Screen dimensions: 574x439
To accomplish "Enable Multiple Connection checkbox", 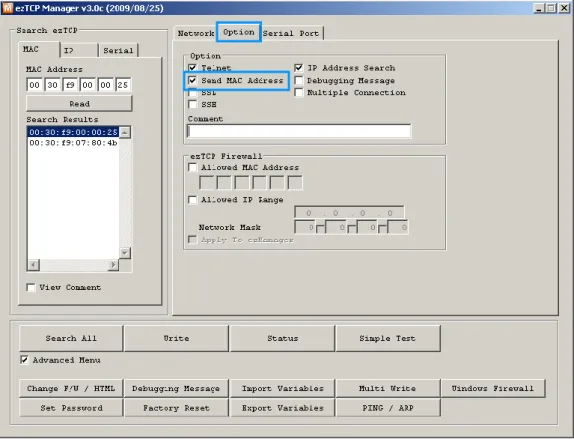I will 299,93.
